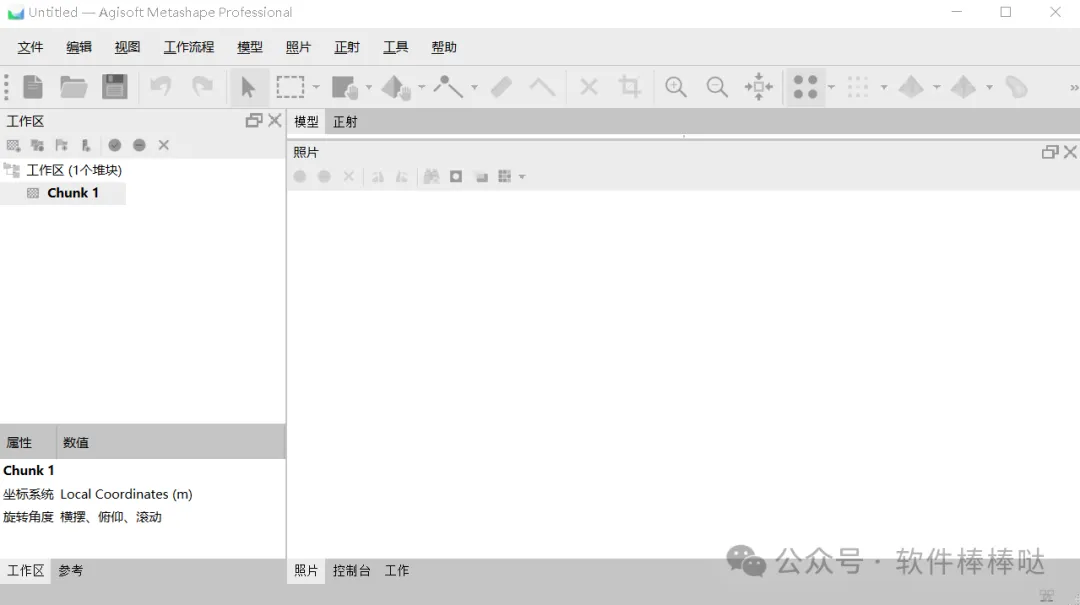Click binoculars icon in the 照片 pane toolbar
Viewport: 1080px width, 605px height.
point(431,177)
